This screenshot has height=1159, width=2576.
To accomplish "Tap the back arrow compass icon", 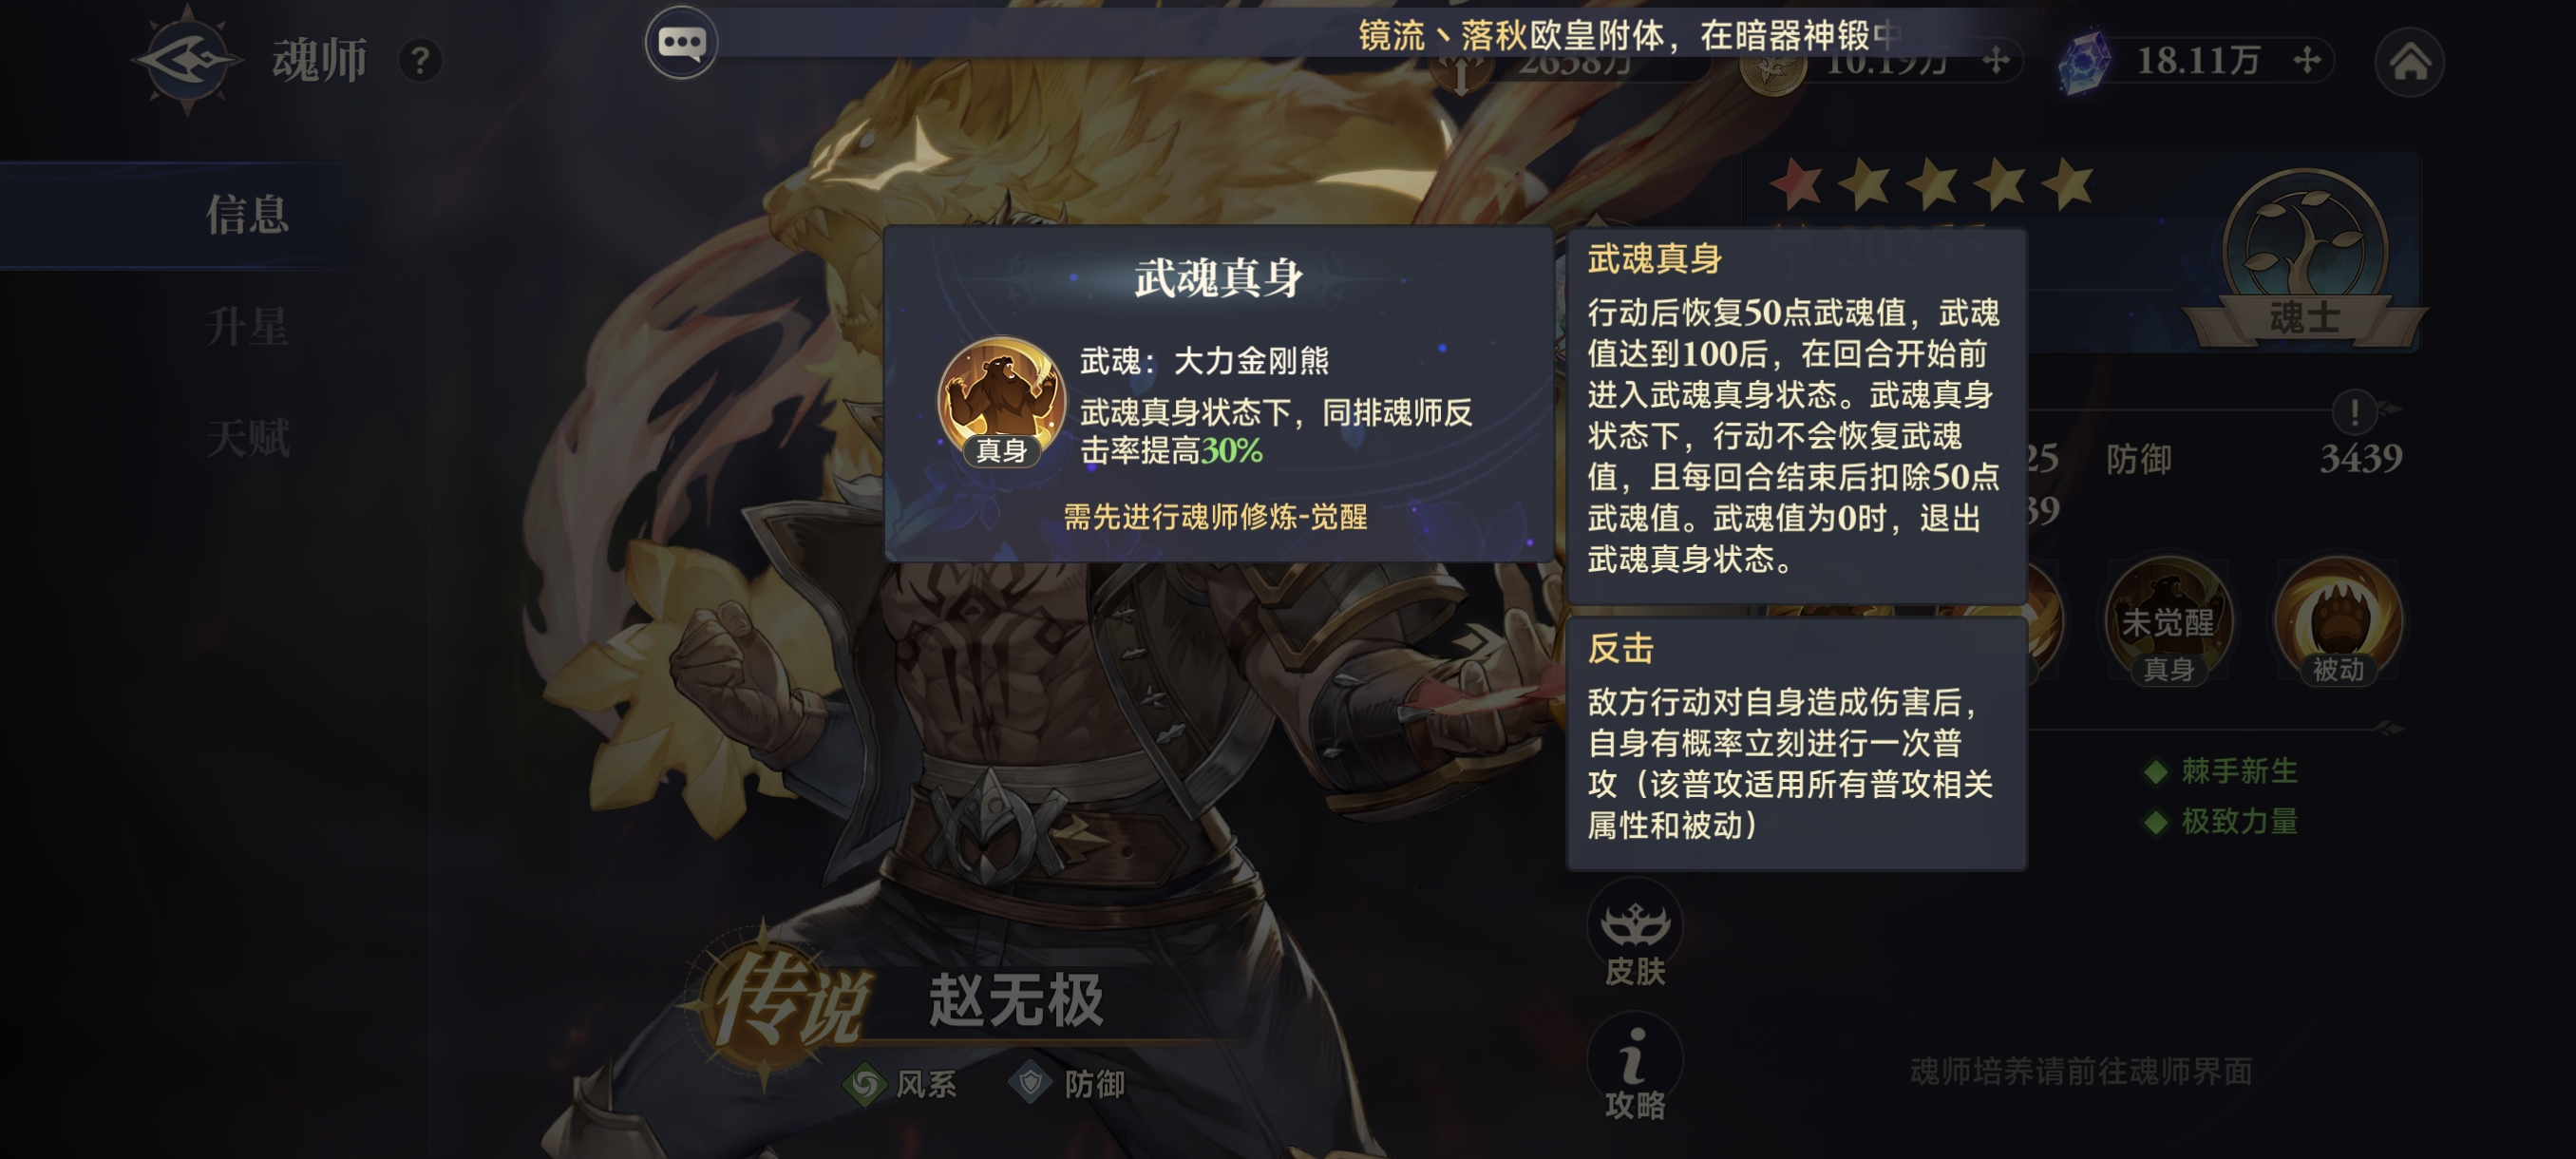I will tap(187, 60).
